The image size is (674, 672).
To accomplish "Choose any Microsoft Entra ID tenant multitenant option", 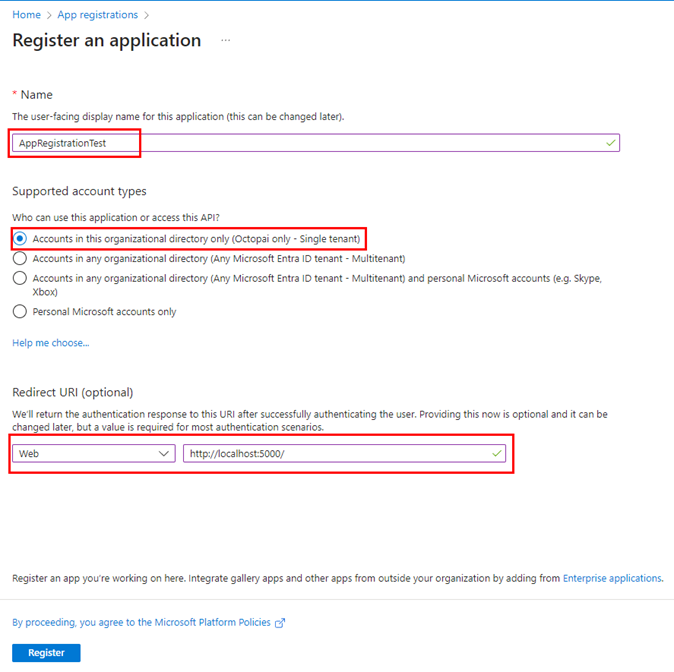I will pos(19,258).
